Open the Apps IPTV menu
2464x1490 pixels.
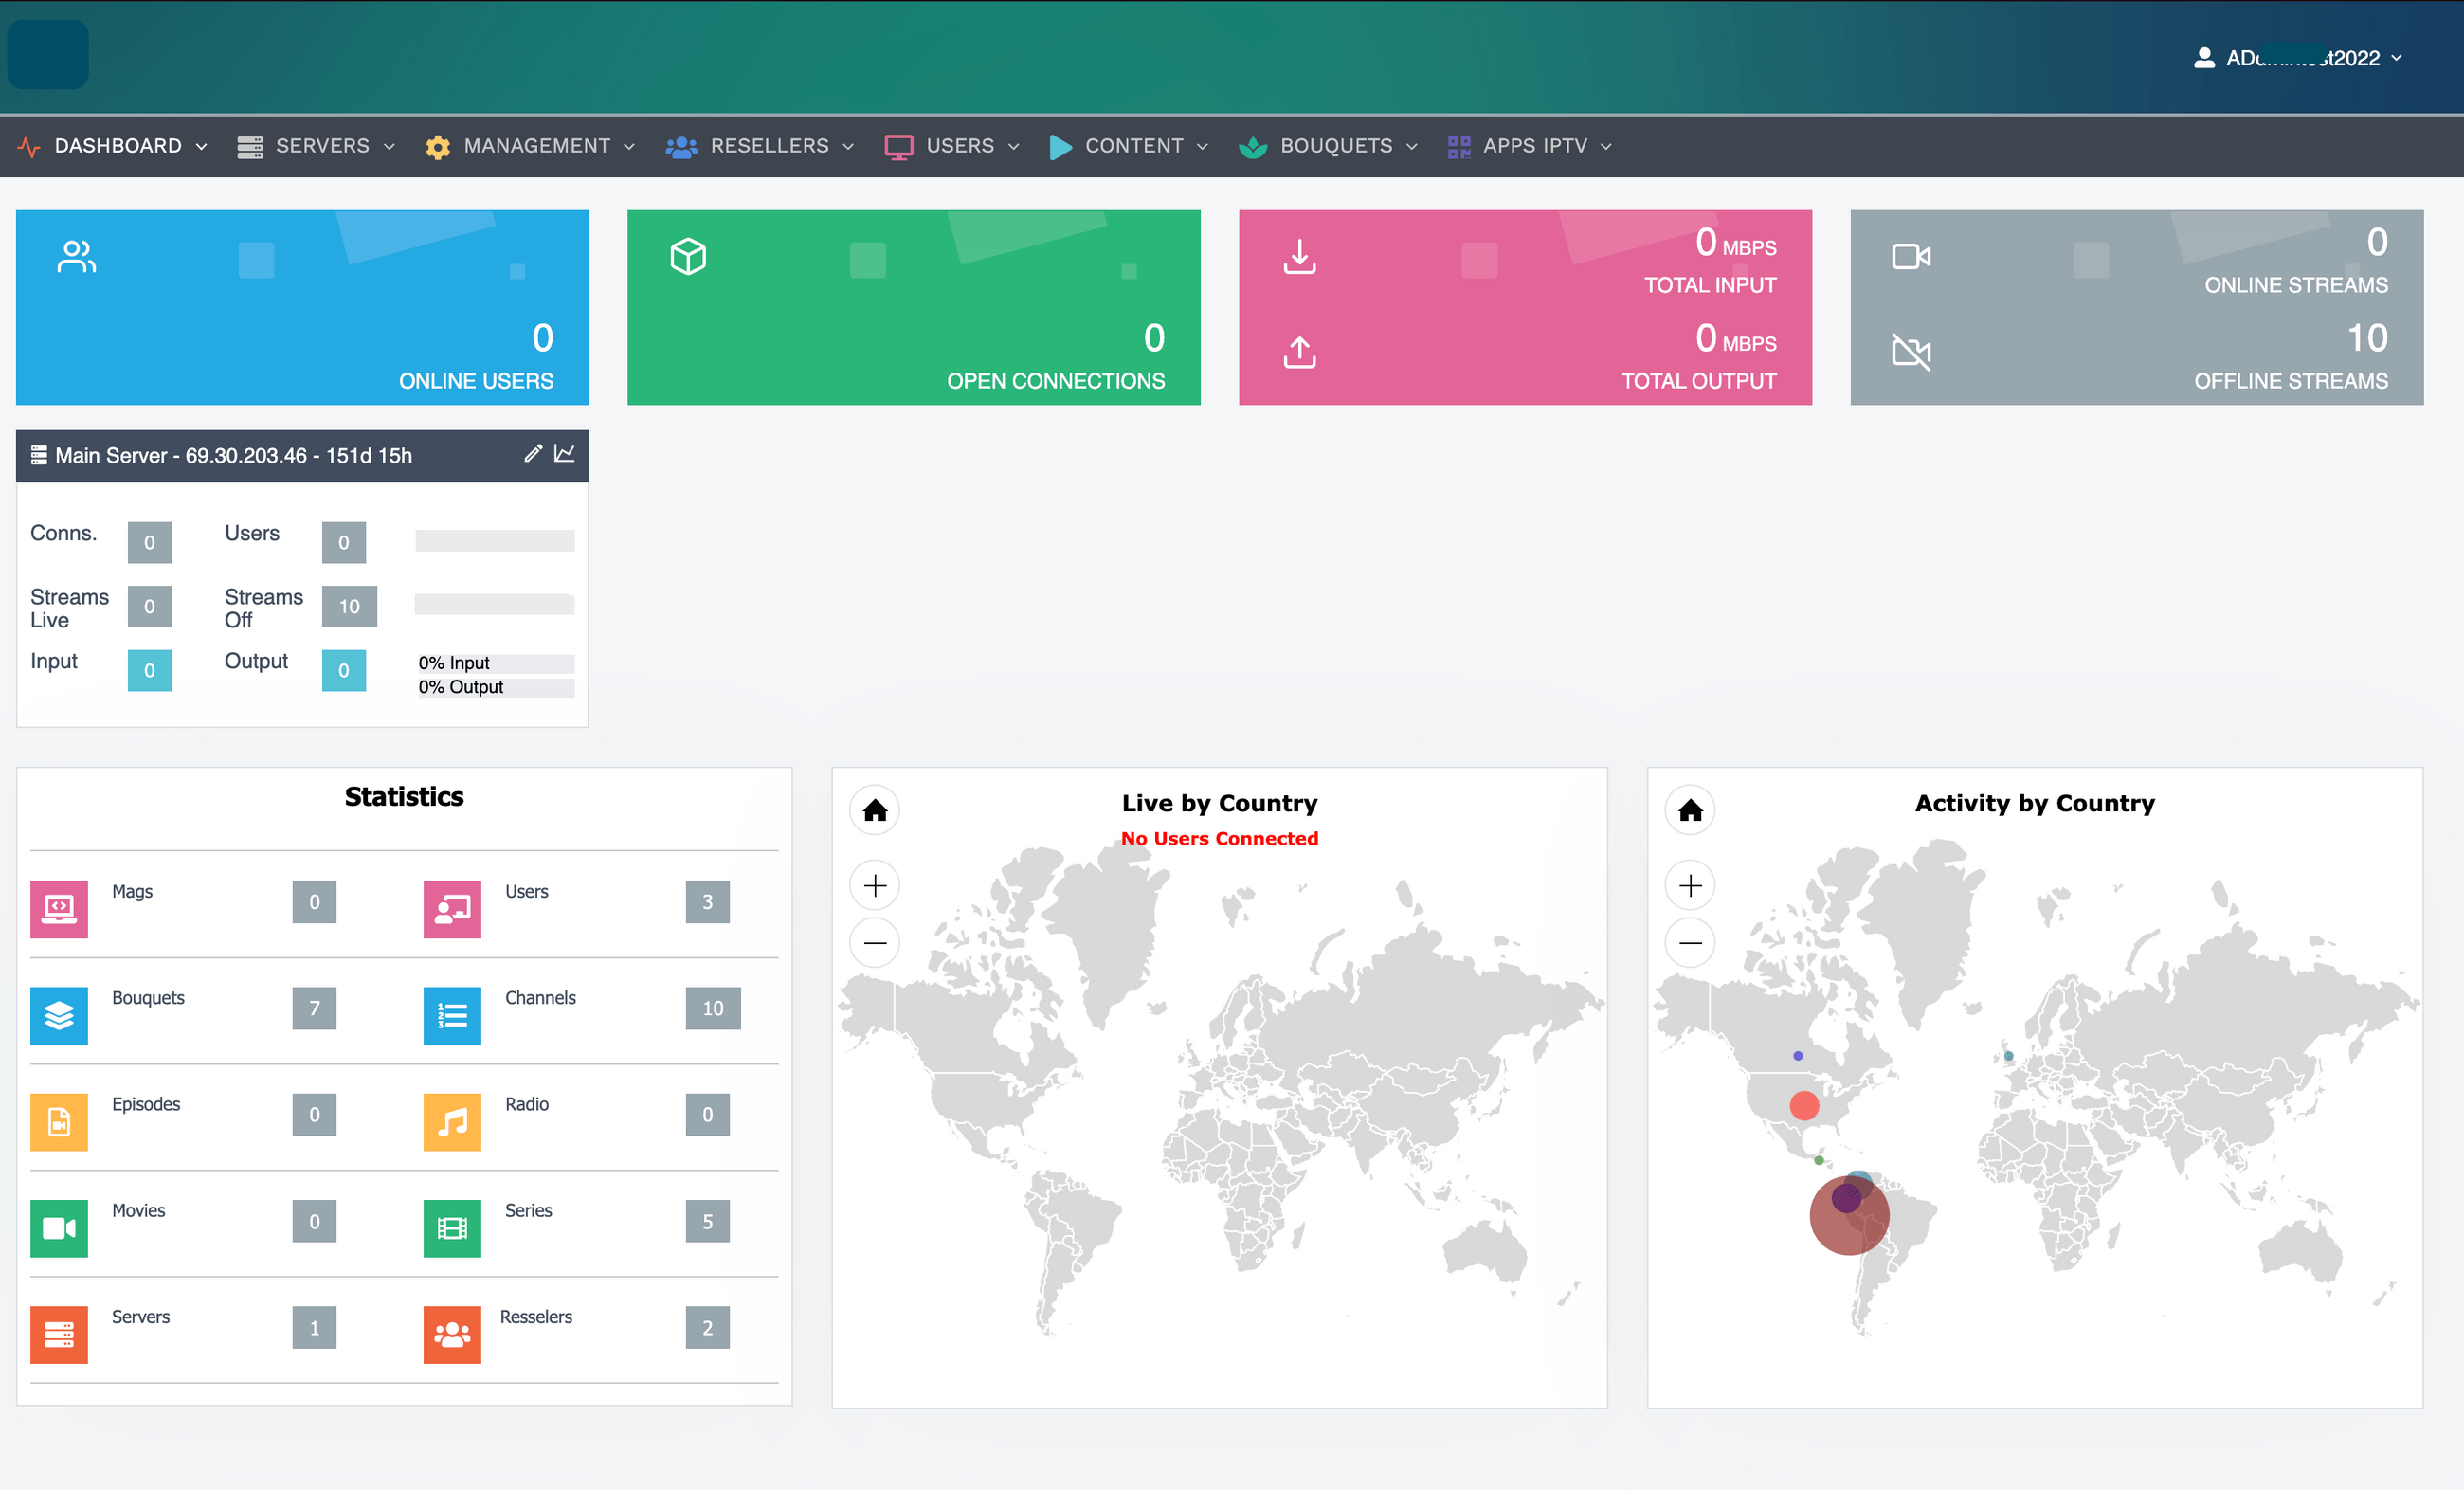tap(1530, 146)
